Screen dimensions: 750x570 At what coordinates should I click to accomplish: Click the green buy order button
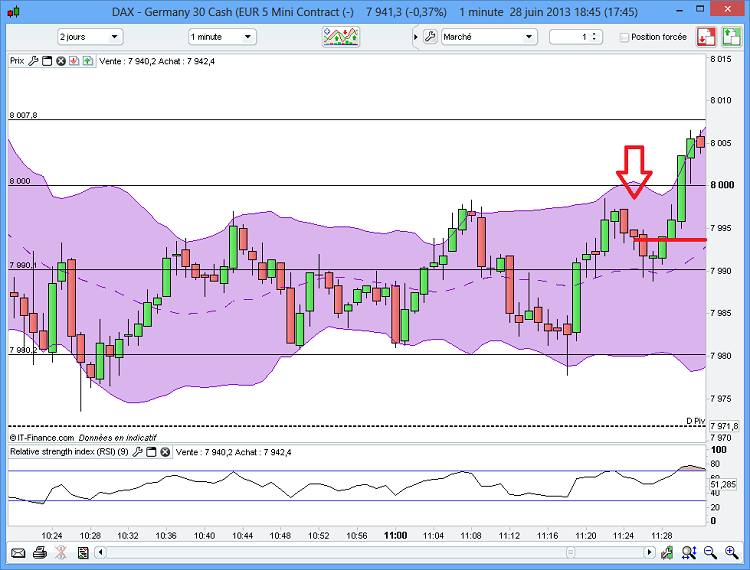[731, 37]
